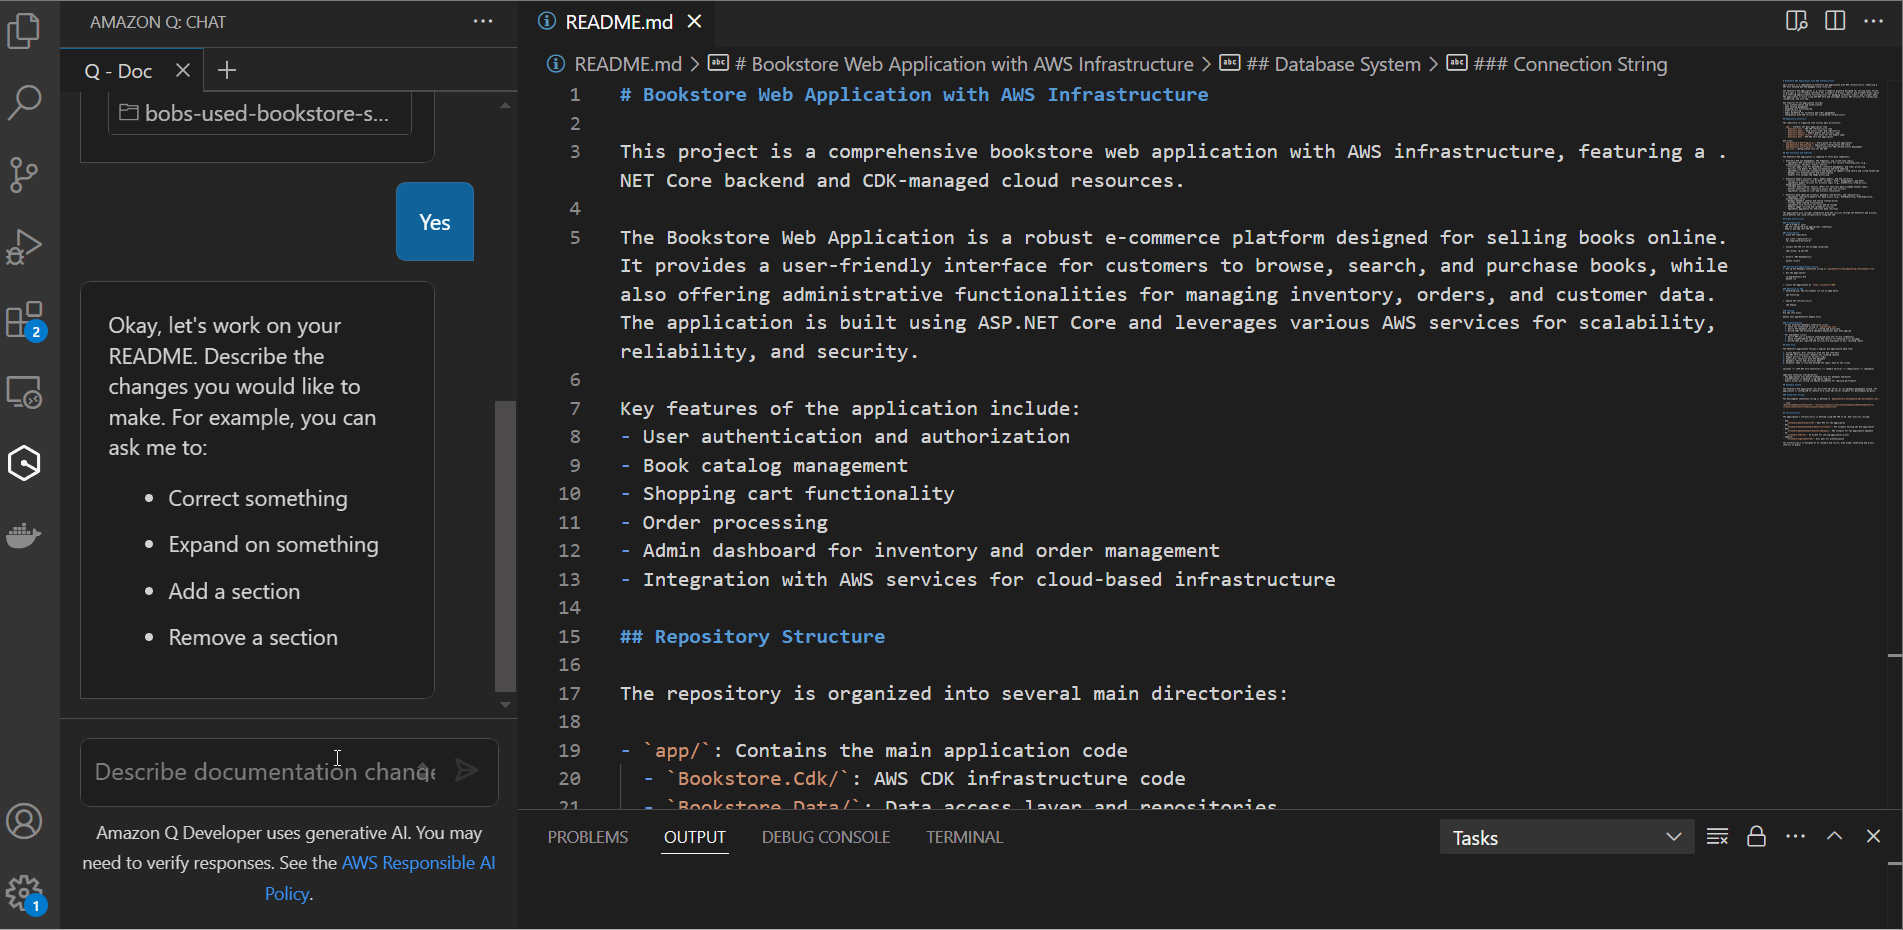The height and width of the screenshot is (930, 1903).
Task: Select the Explorer icon
Action: click(25, 30)
